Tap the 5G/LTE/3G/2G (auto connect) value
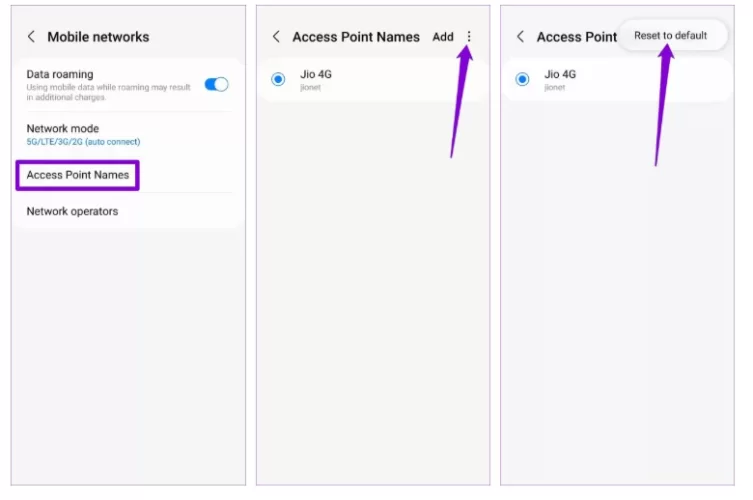753x500 pixels. point(84,142)
